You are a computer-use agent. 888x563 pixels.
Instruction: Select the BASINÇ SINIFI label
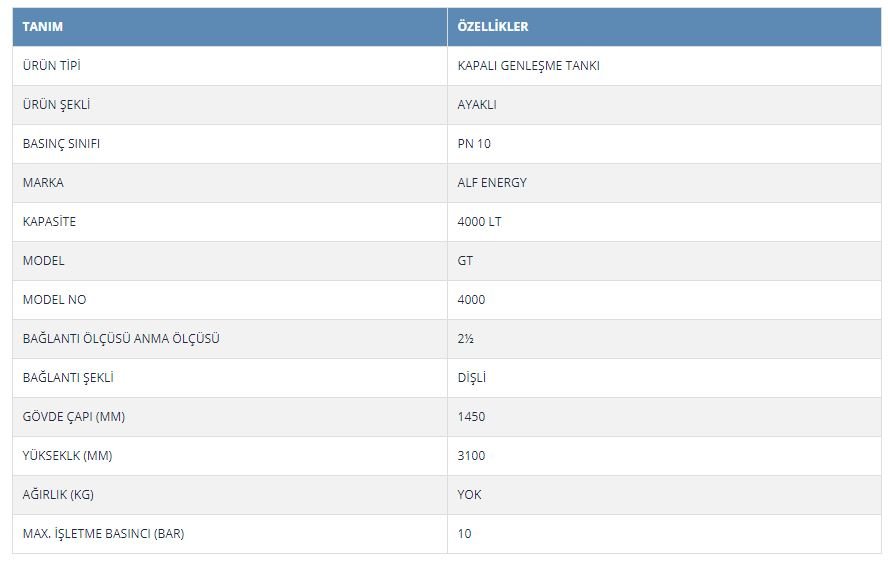(61, 144)
